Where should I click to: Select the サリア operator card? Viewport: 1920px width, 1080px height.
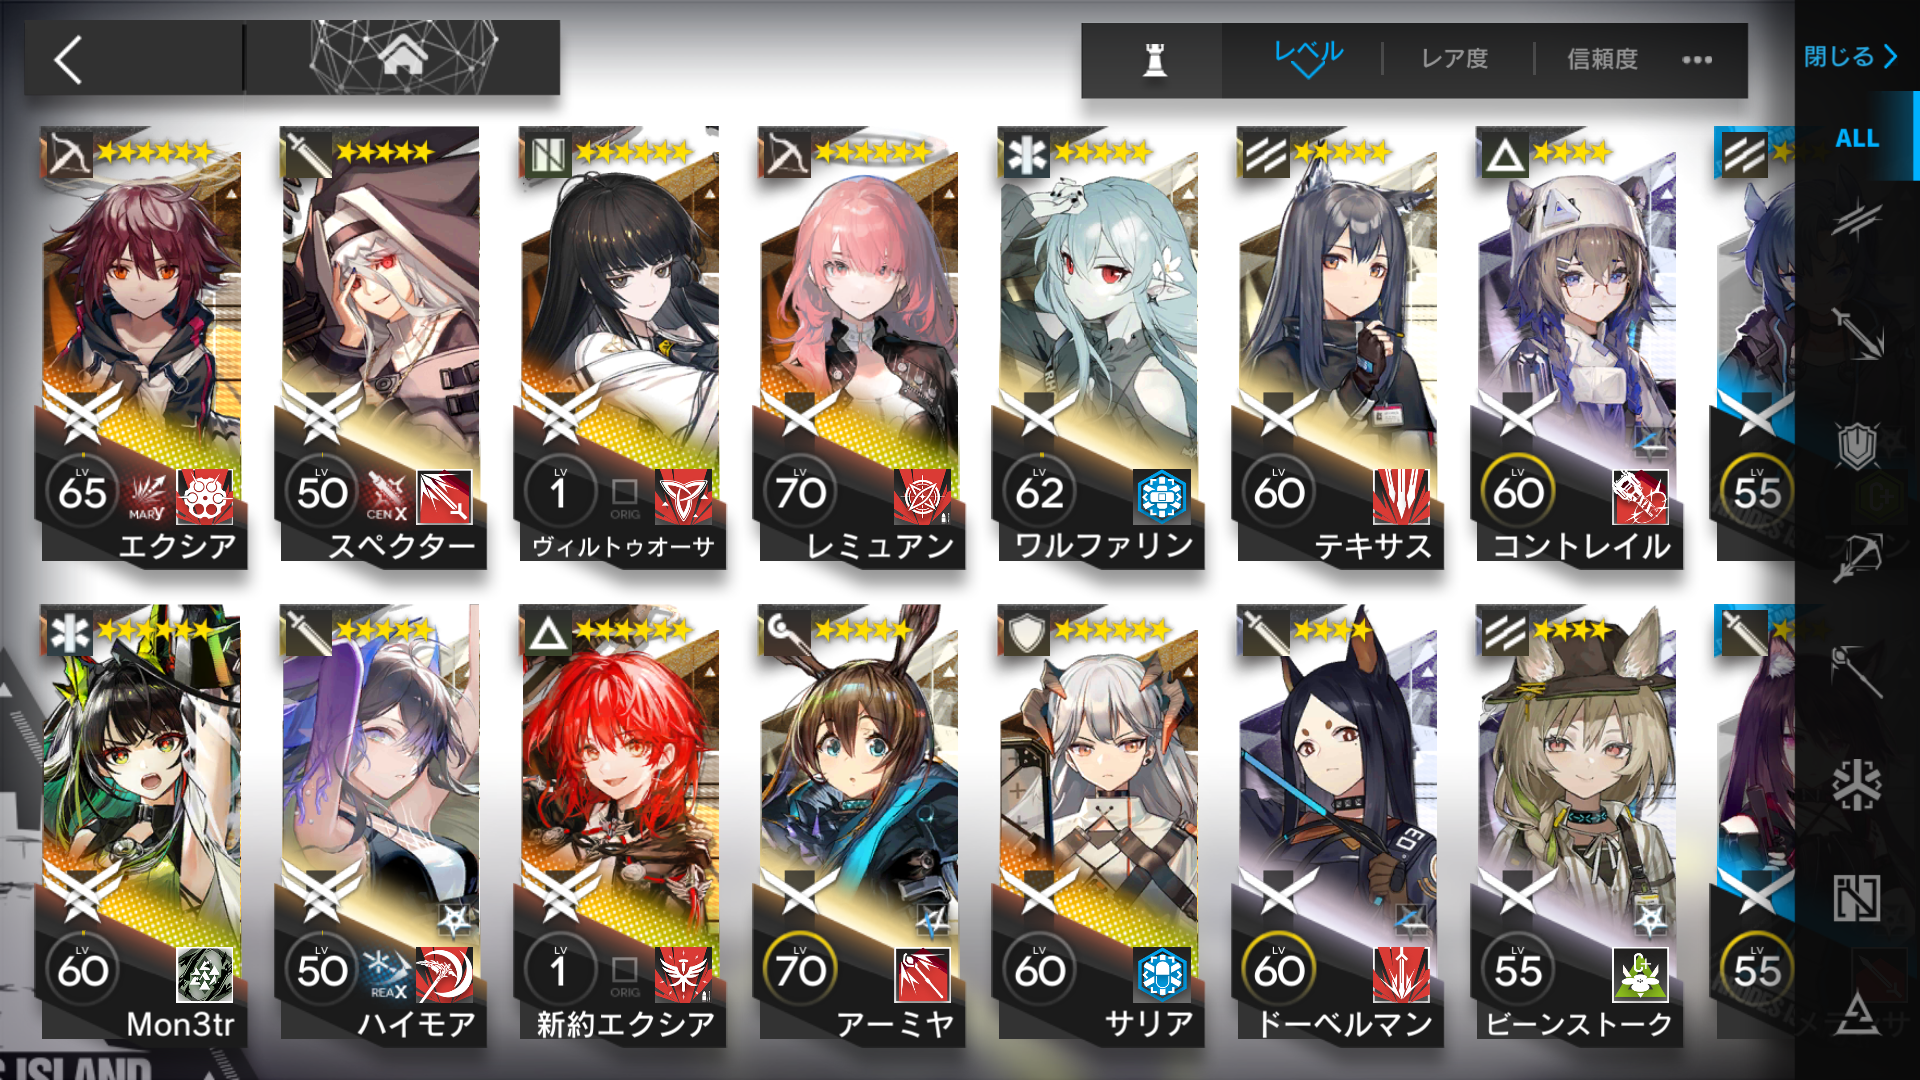tap(1099, 826)
